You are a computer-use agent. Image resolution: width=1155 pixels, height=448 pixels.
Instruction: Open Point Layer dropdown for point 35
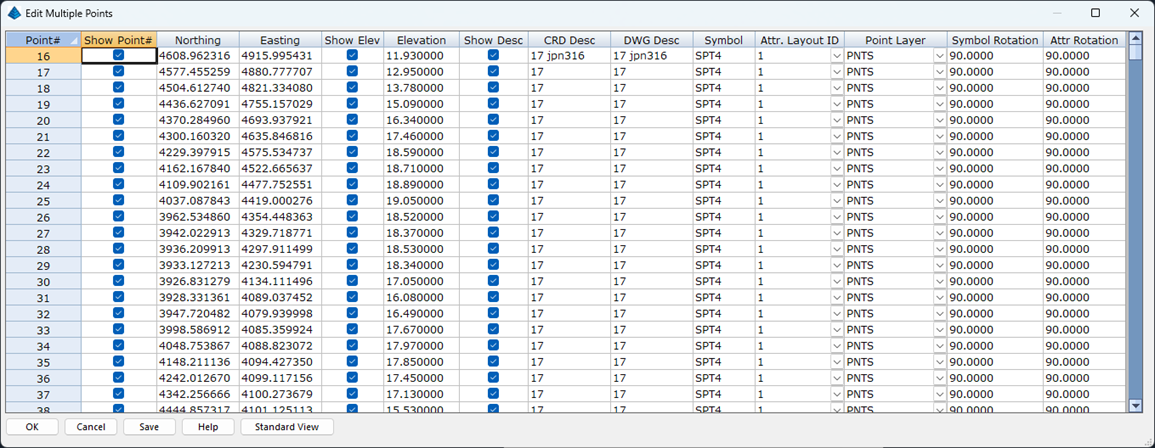pyautogui.click(x=939, y=362)
